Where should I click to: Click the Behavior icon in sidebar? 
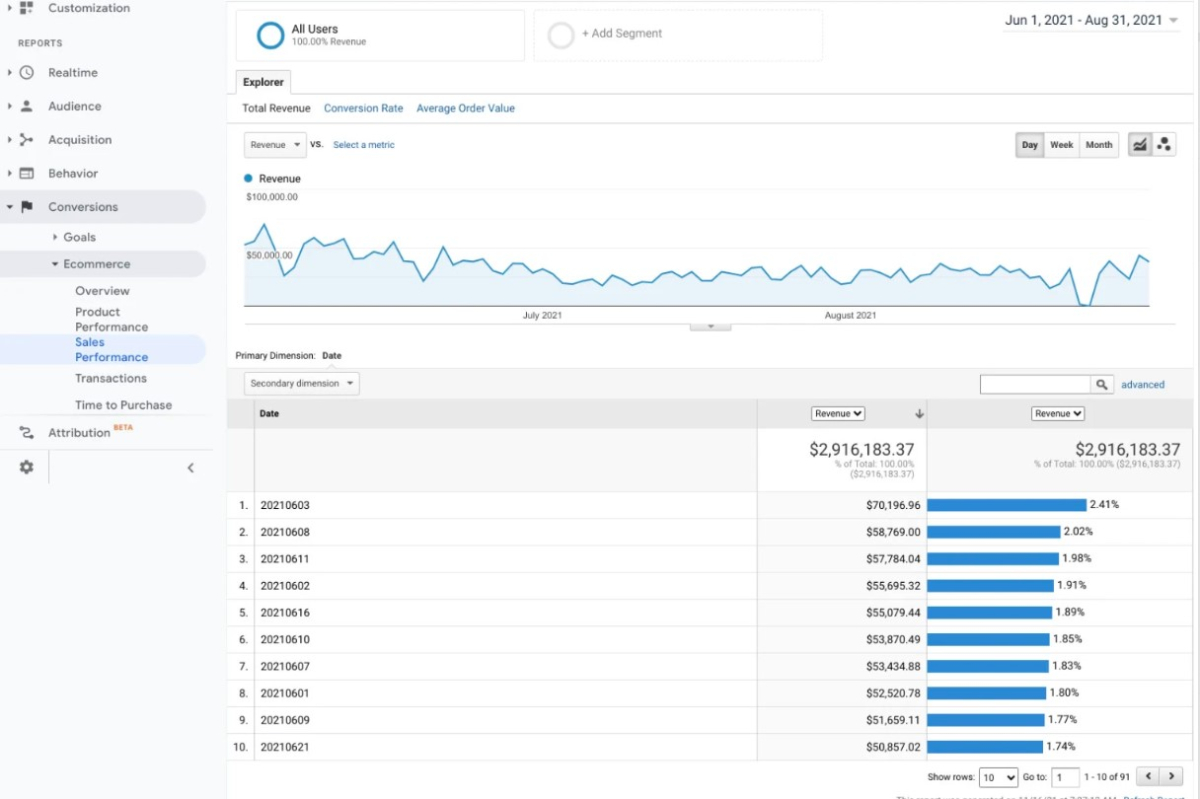click(27, 173)
